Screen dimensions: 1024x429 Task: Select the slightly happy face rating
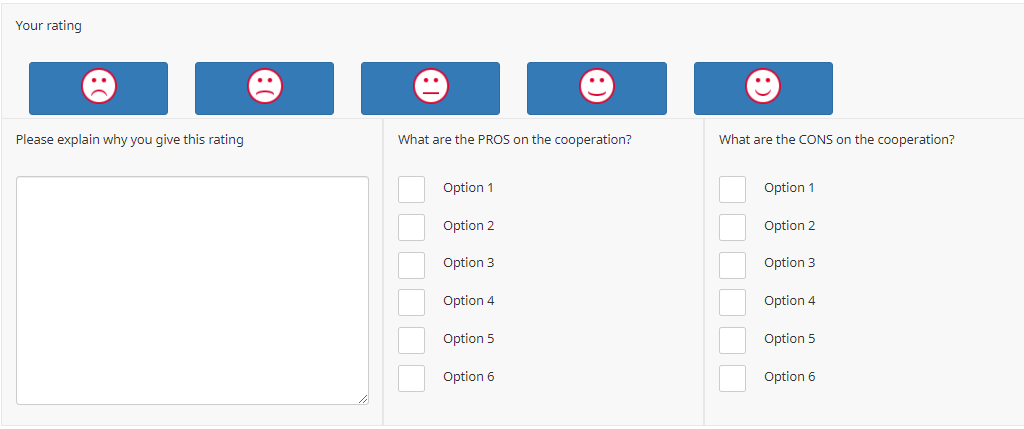pos(596,88)
